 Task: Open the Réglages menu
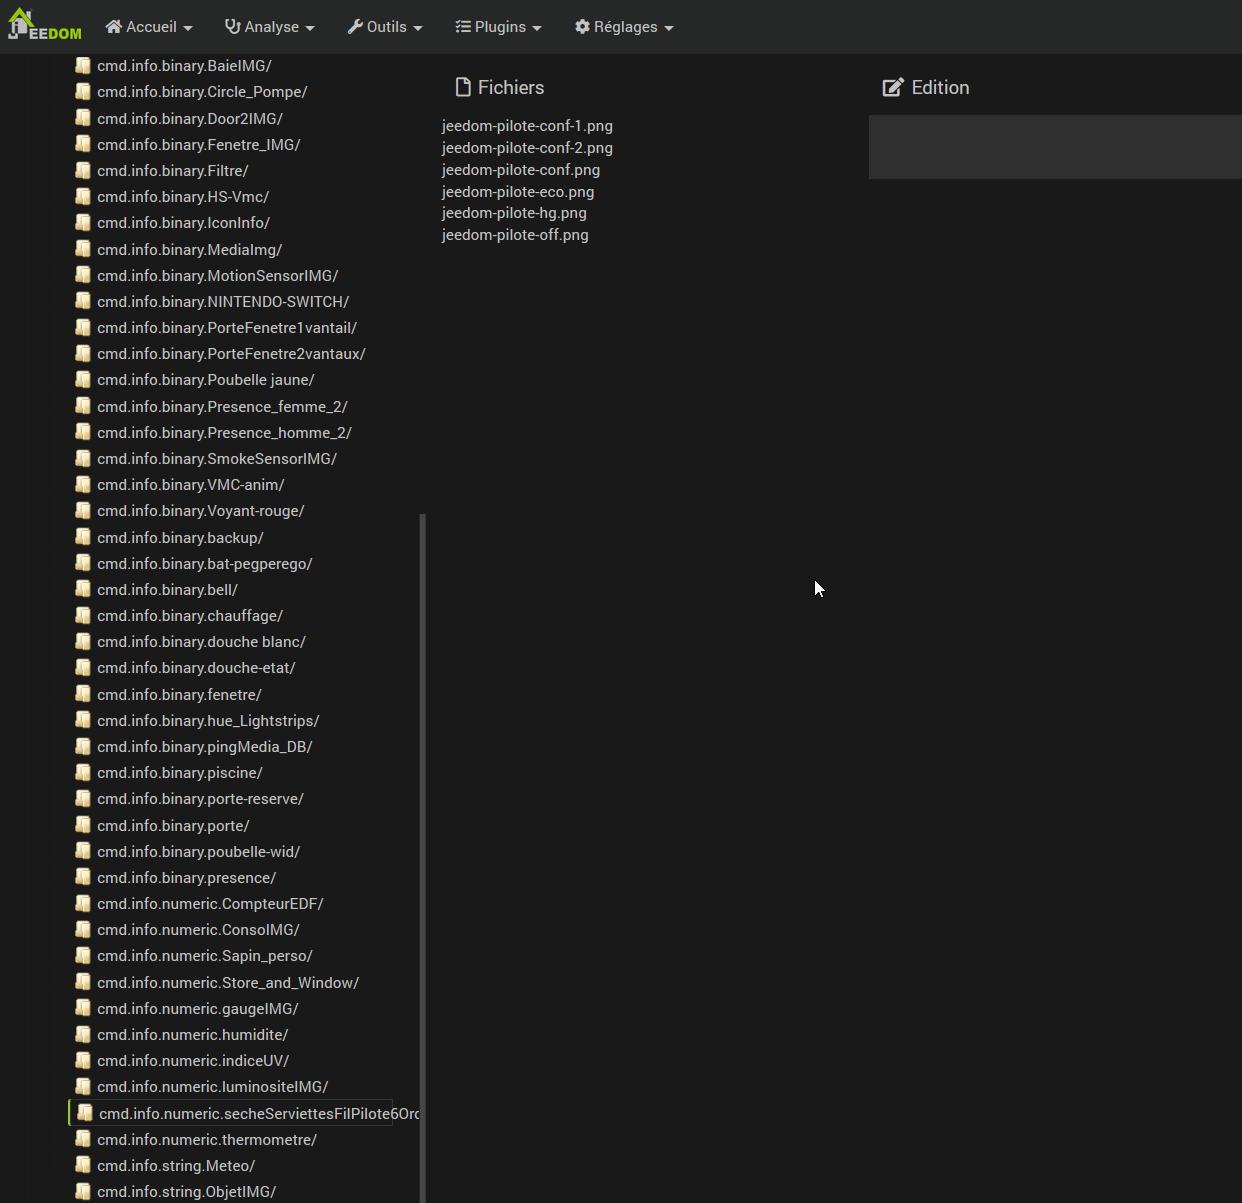(624, 27)
